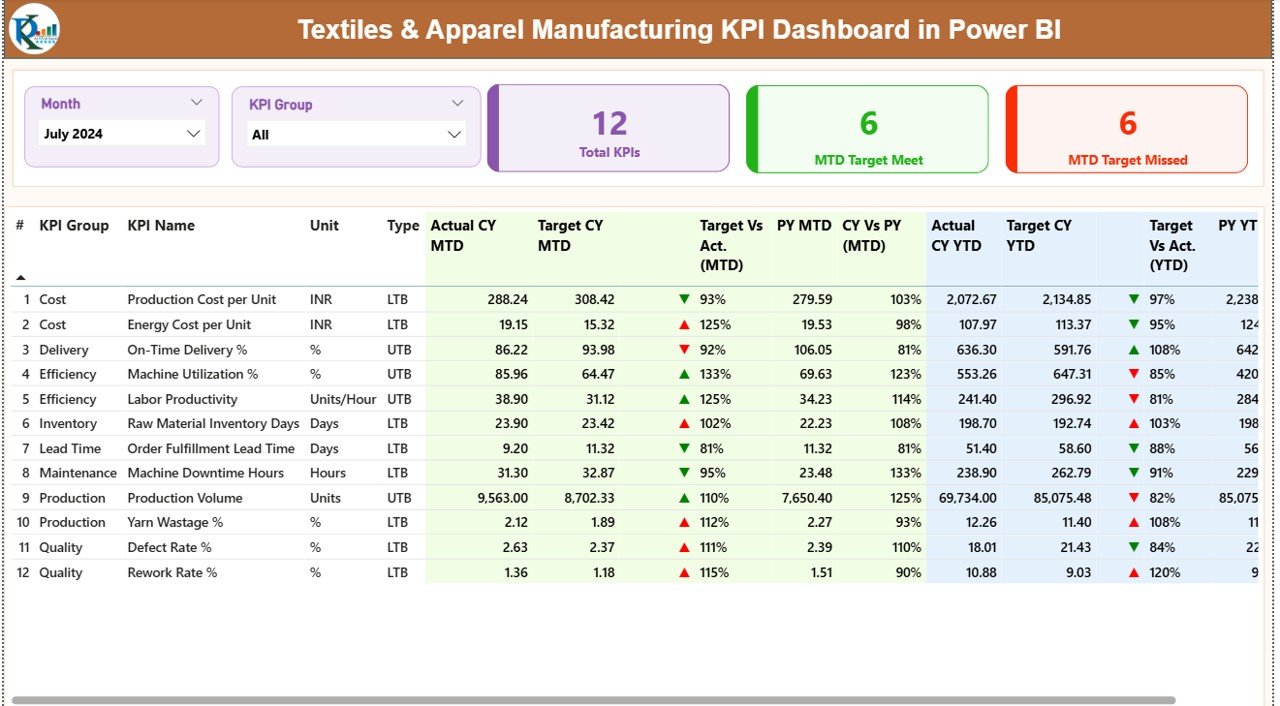This screenshot has width=1280, height=706.
Task: Click the green up triangle for Machine Utilization %
Action: [x=684, y=374]
